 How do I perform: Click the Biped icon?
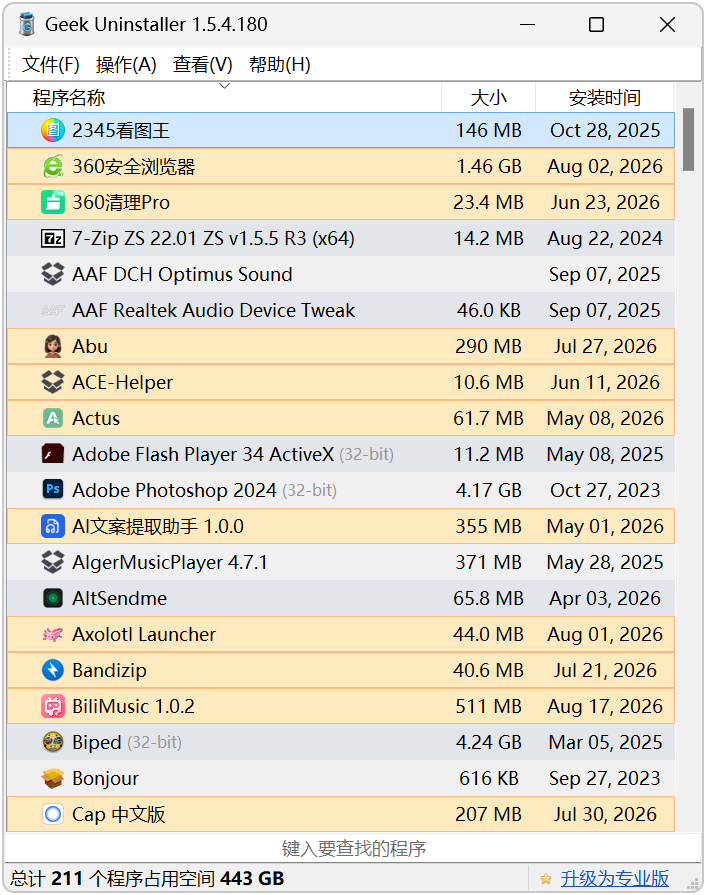point(53,741)
